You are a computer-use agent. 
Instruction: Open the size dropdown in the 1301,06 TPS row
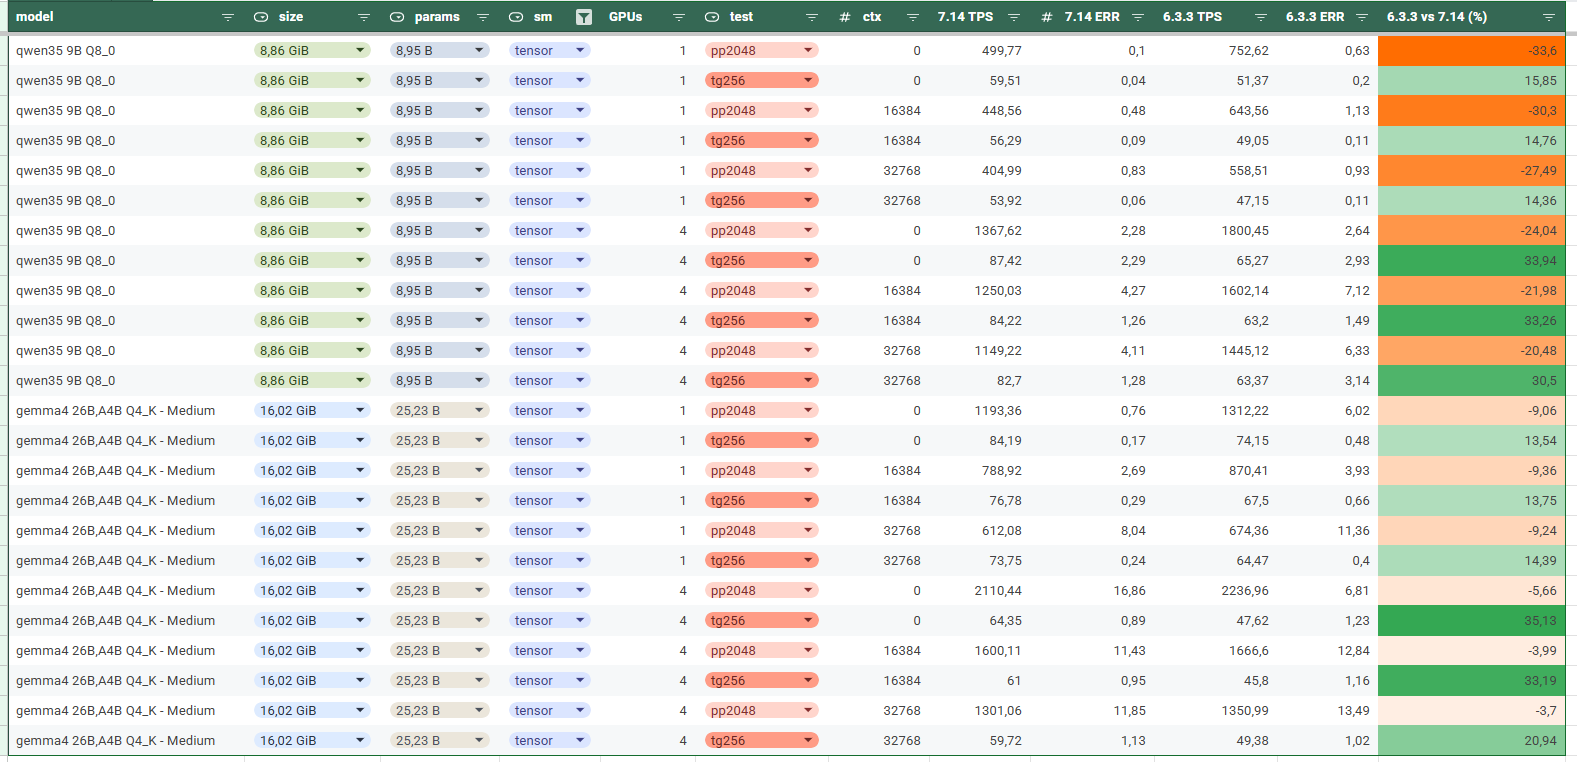[312, 710]
